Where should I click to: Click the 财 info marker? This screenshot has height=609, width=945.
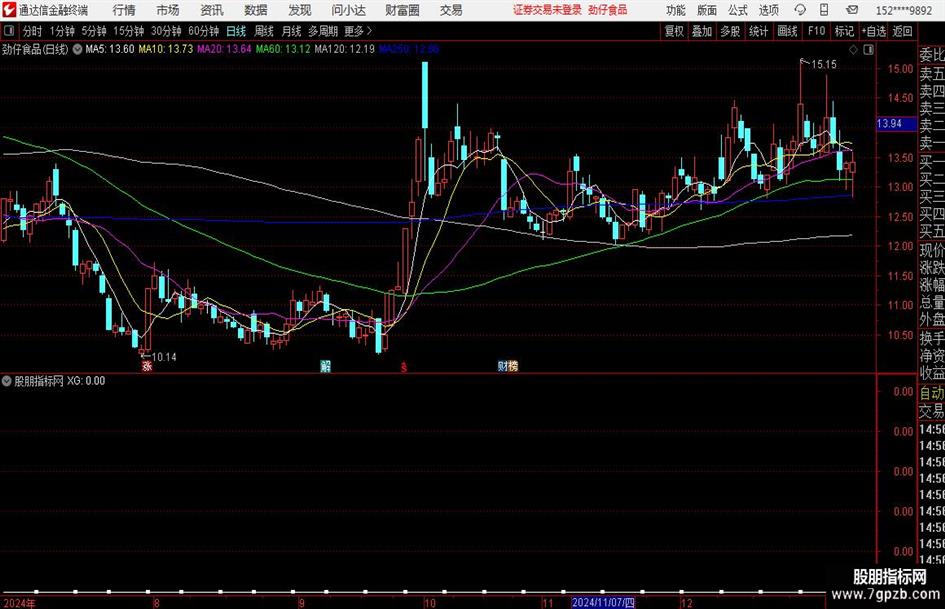point(503,366)
